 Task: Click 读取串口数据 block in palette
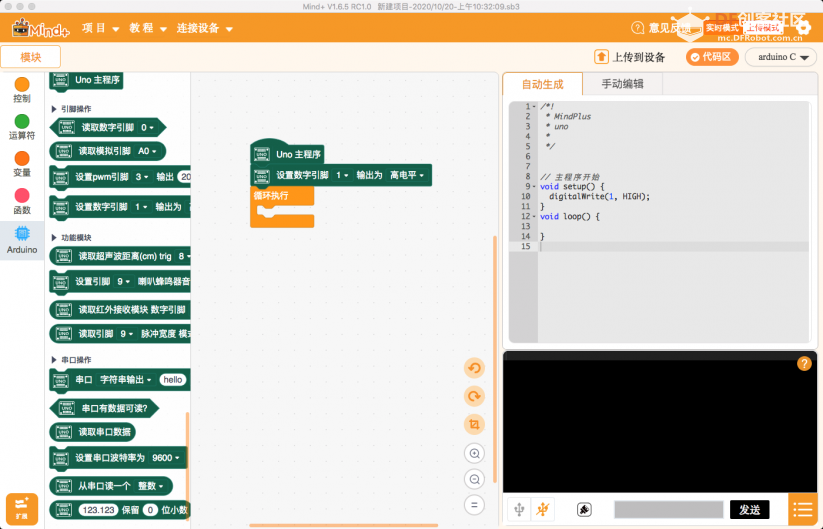(92, 432)
